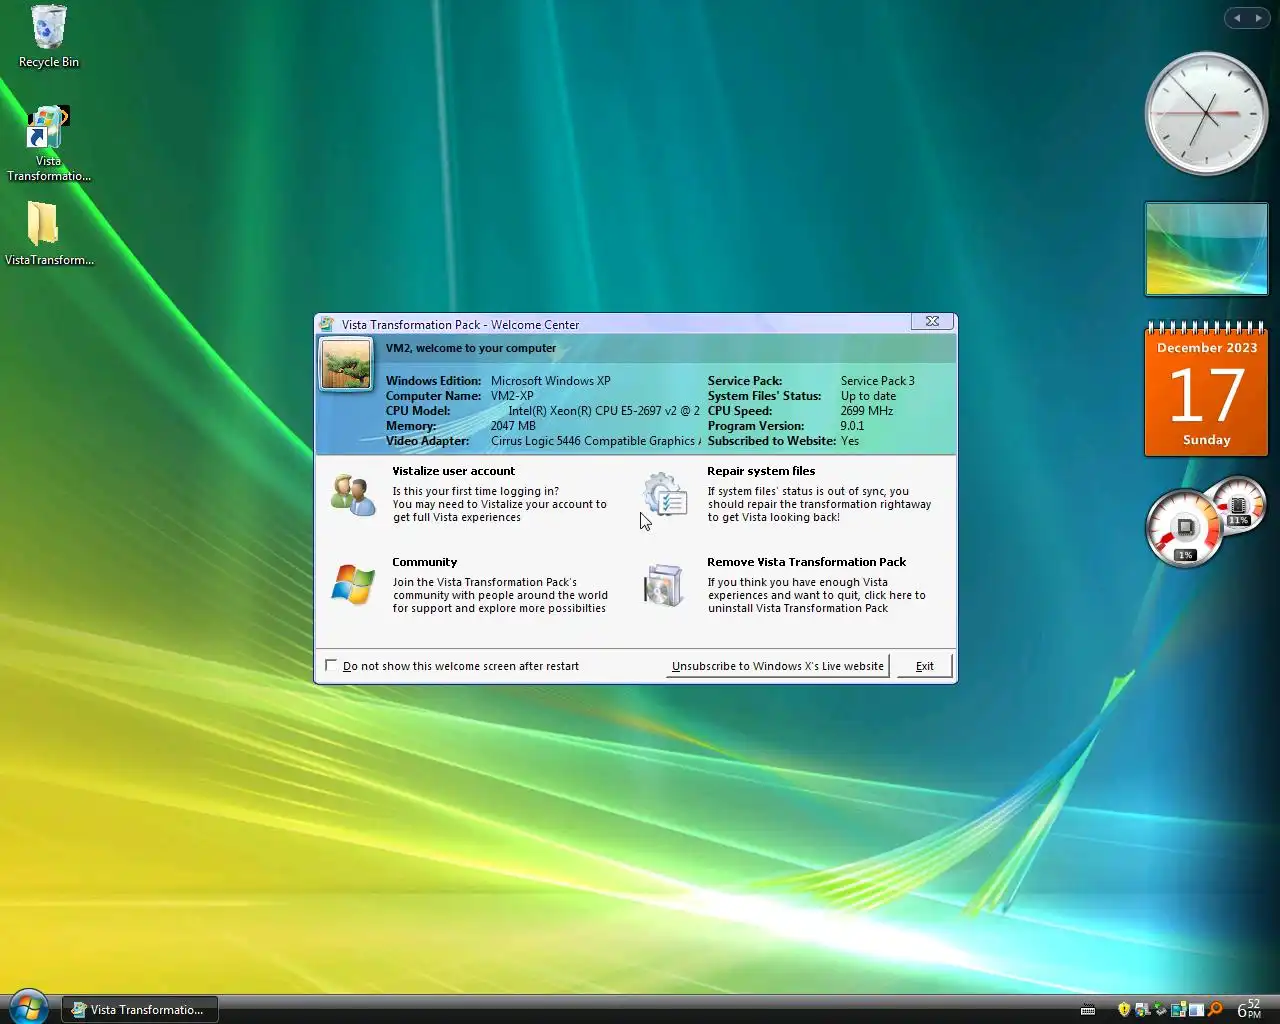Click the December 2023 calendar gadget
The width and height of the screenshot is (1280, 1024).
pyautogui.click(x=1206, y=390)
